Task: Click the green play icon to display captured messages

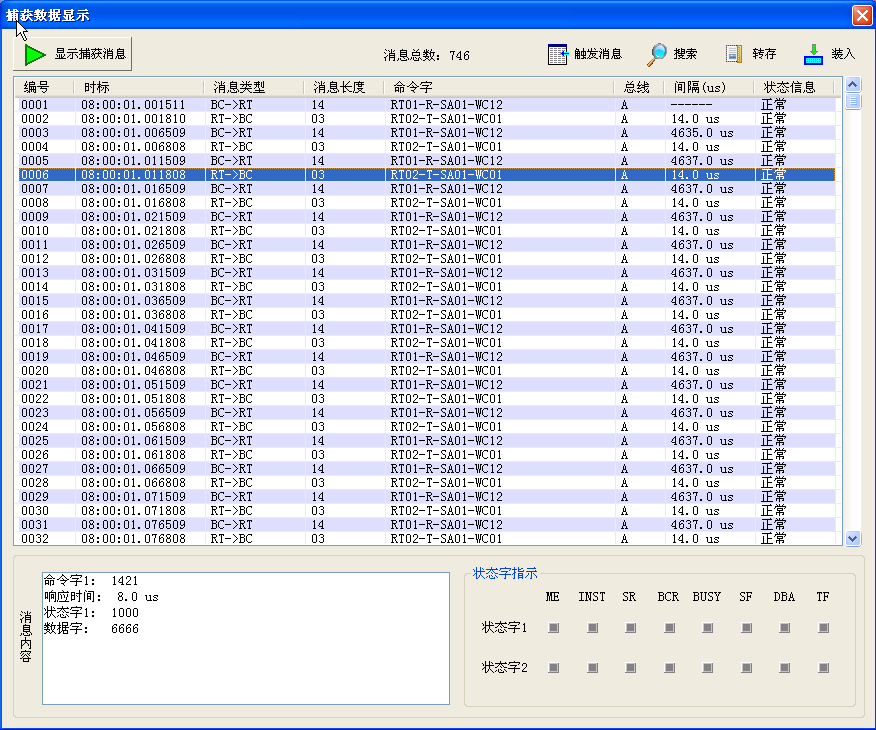Action: [x=34, y=53]
